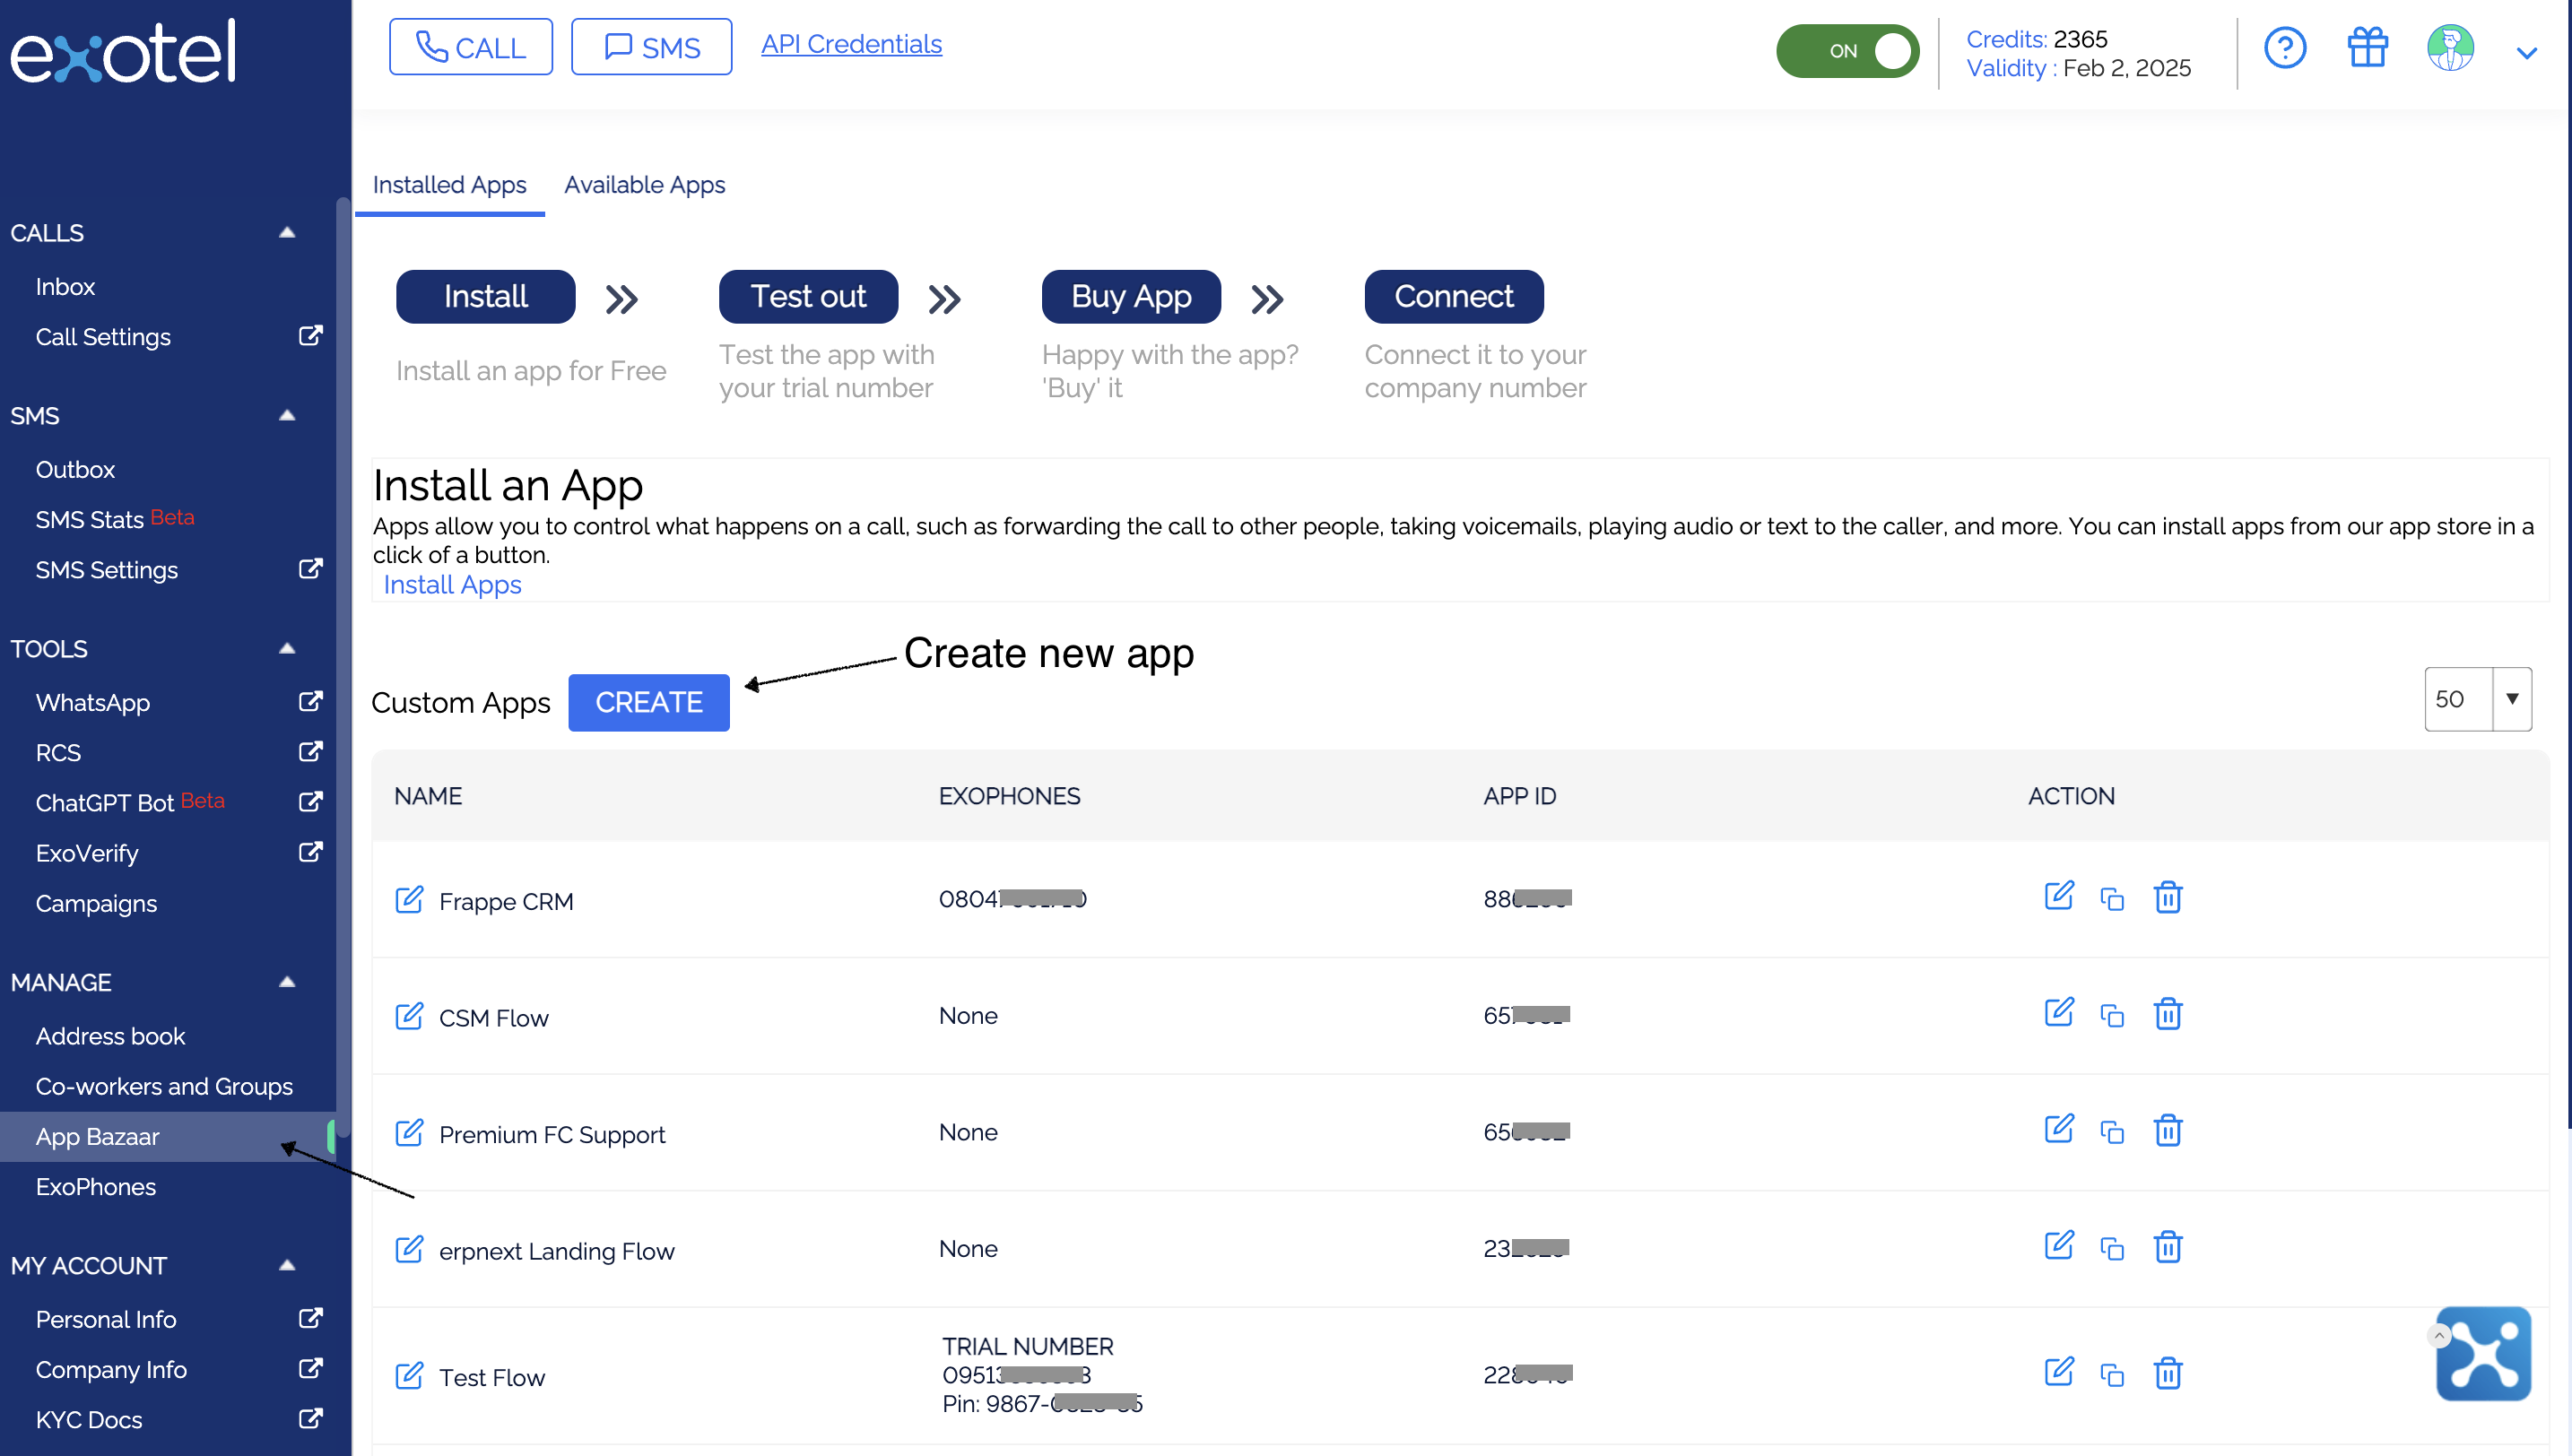Click the CREATE custom app button

point(648,702)
